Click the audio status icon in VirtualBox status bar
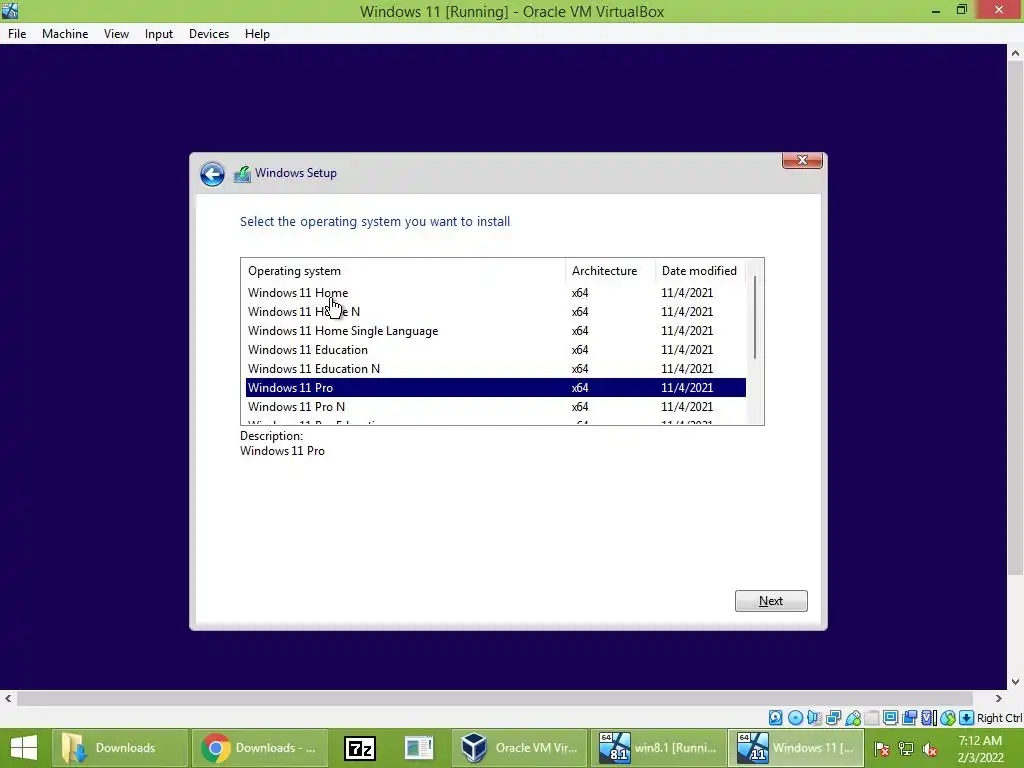This screenshot has height=768, width=1024. coord(814,718)
